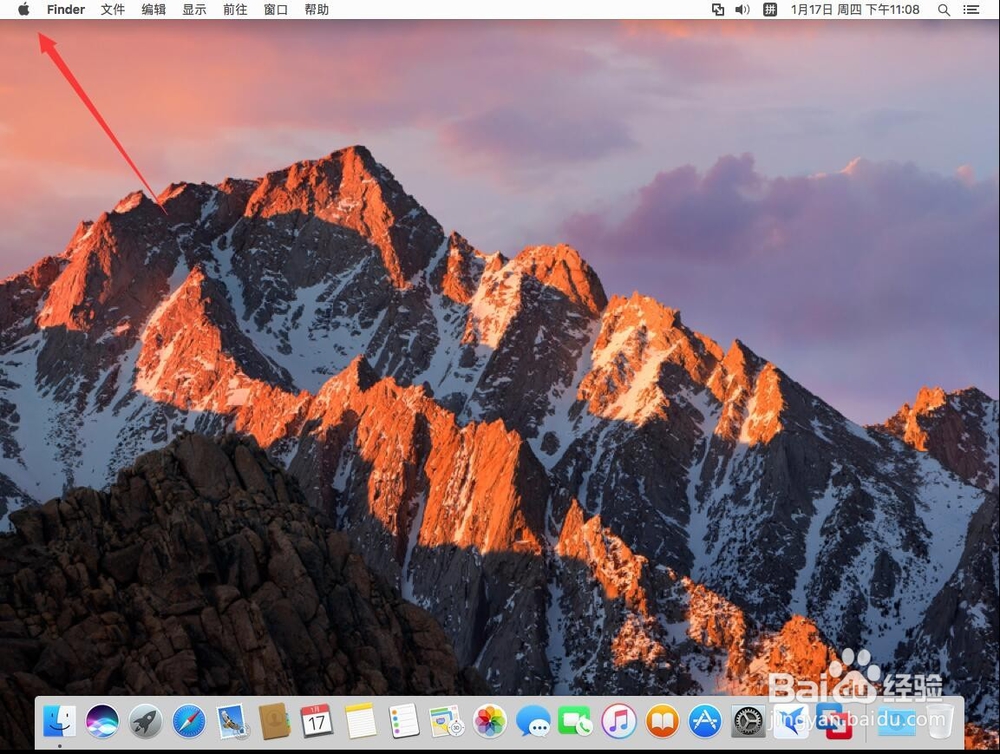Image resolution: width=1000 pixels, height=754 pixels.
Task: Open the yellow Notes app in Dock
Action: [x=361, y=721]
